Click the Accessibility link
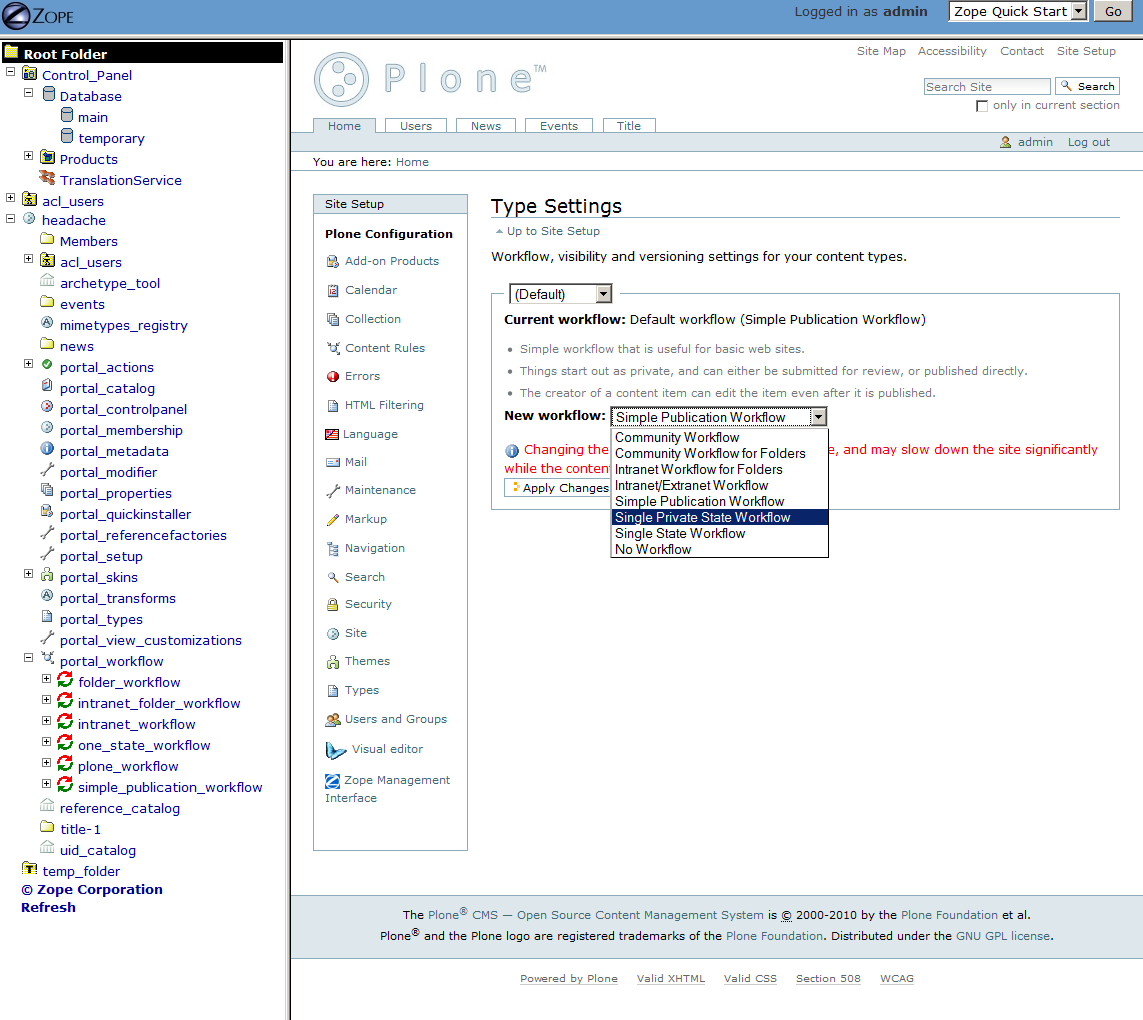 pyautogui.click(x=952, y=51)
